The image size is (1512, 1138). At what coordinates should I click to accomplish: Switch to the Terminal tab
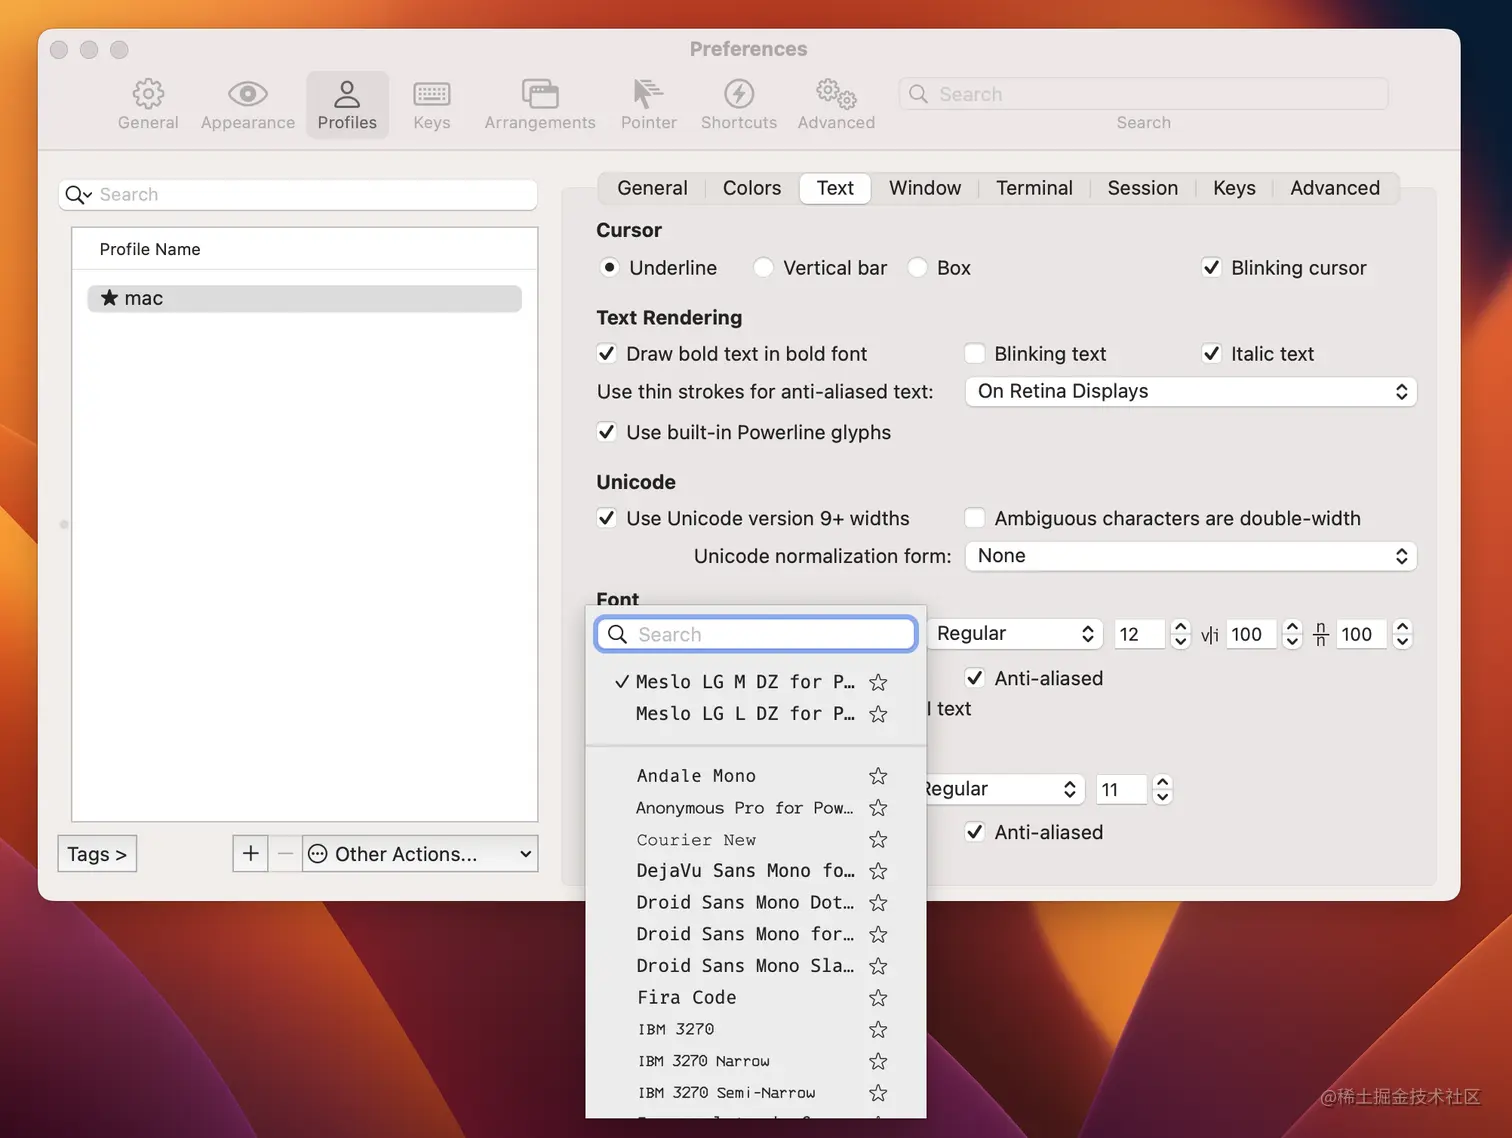[x=1034, y=188]
